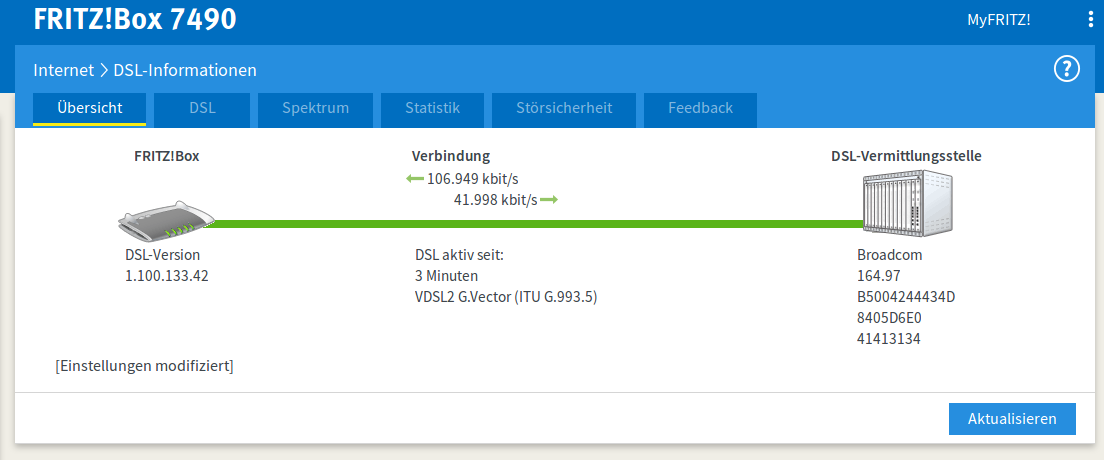The height and width of the screenshot is (460, 1104).
Task: Switch to the Übersicht tab
Action: [89, 108]
